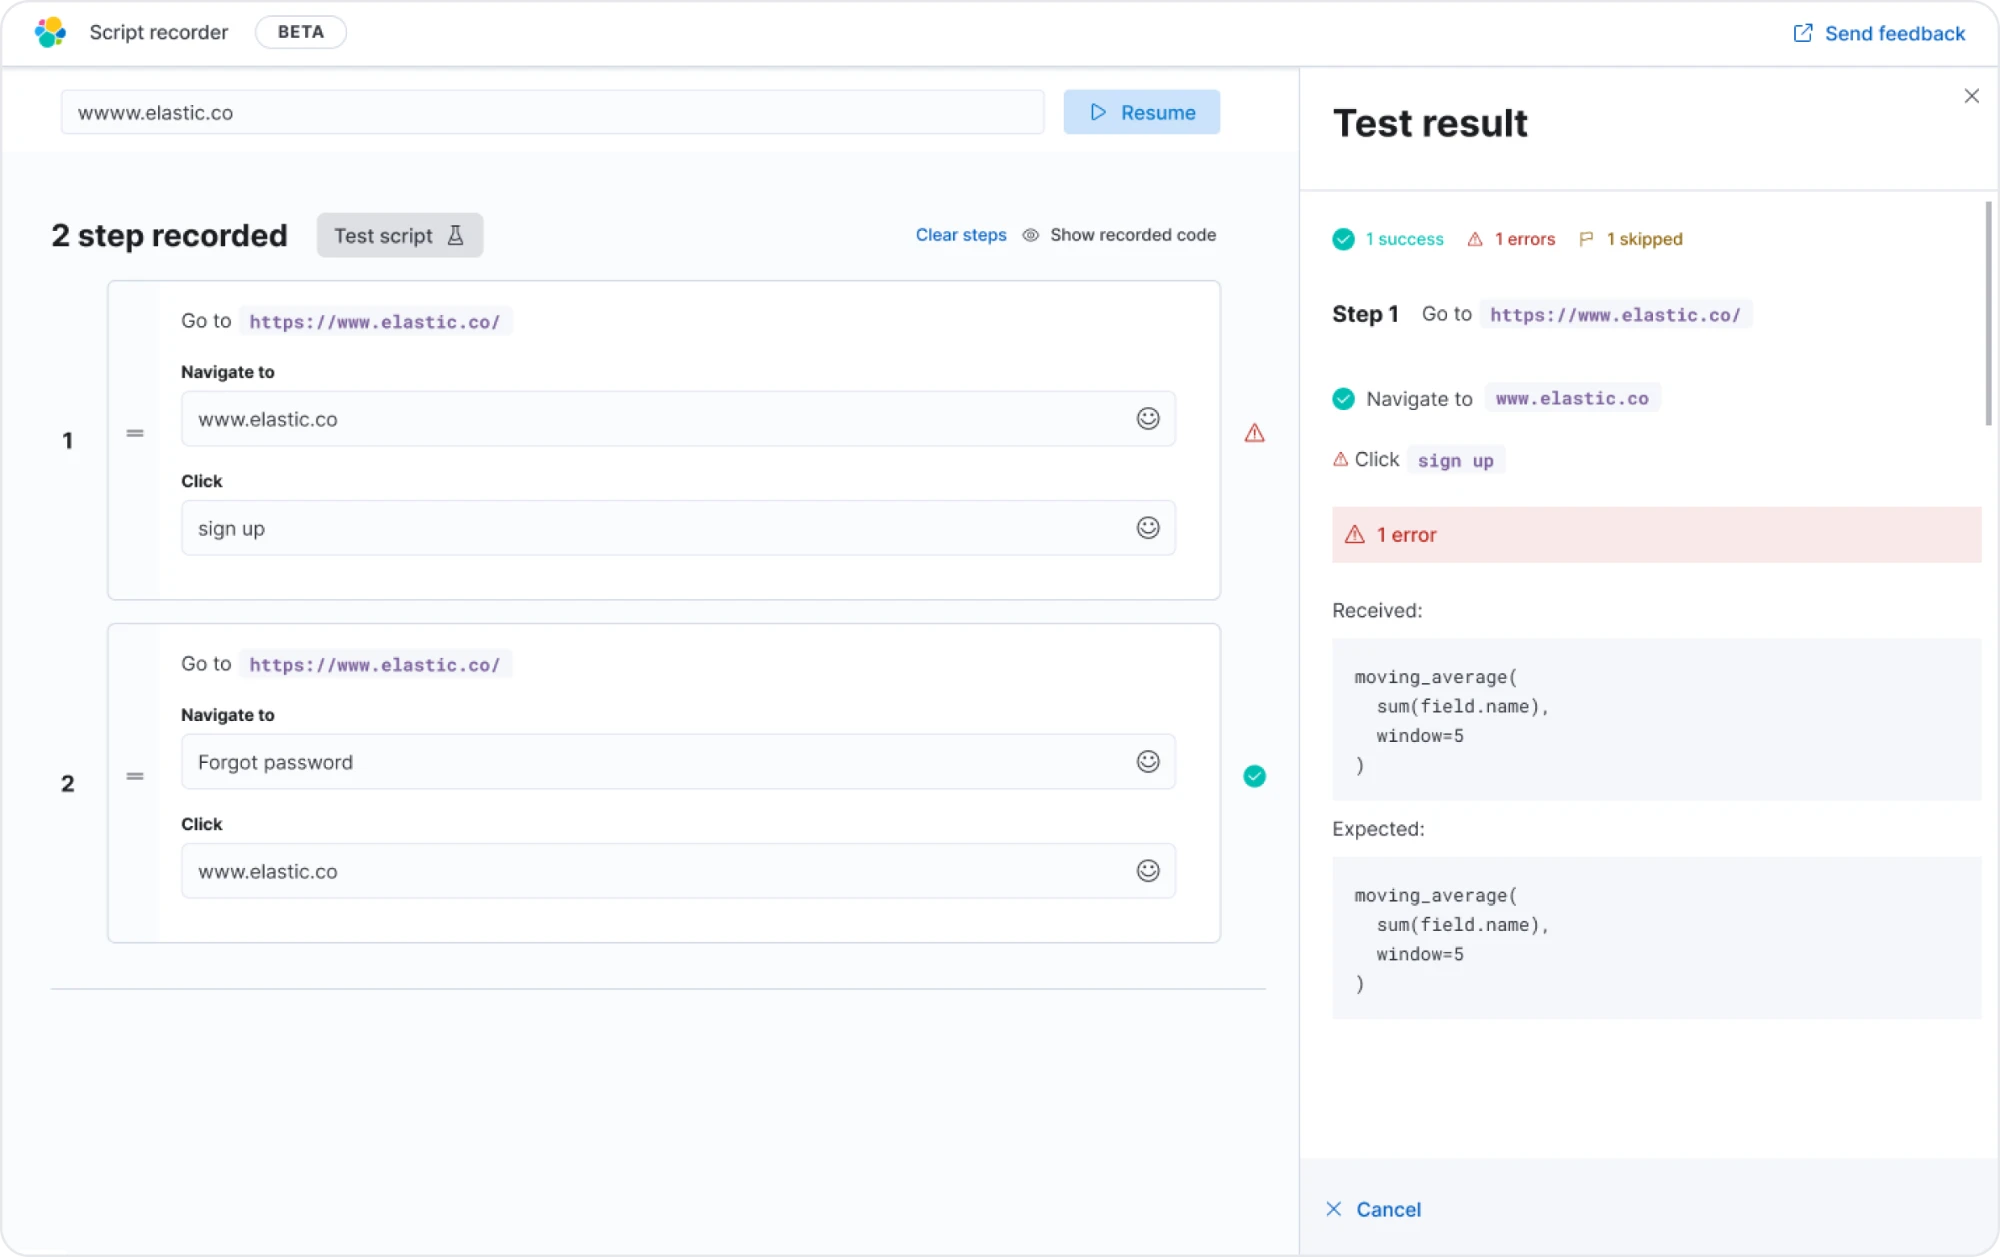Click step 1 Navigate to field www.elastic.co
2000x1257 pixels.
[678, 419]
